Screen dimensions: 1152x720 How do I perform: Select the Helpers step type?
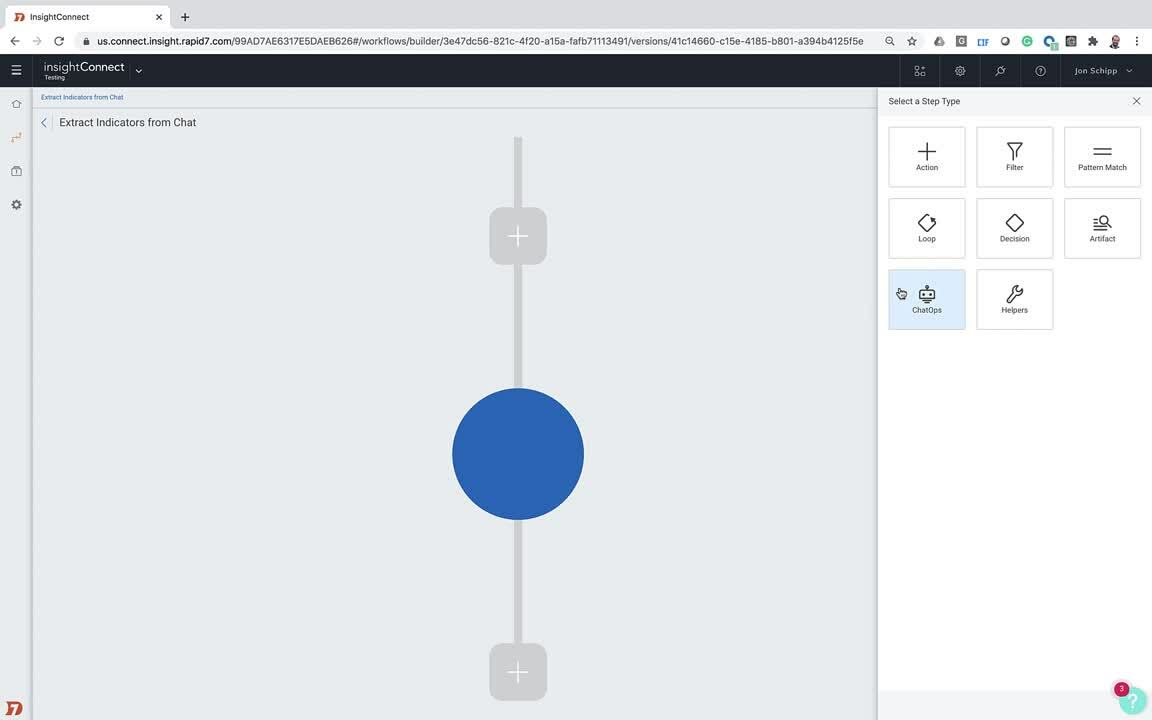pos(1013,298)
